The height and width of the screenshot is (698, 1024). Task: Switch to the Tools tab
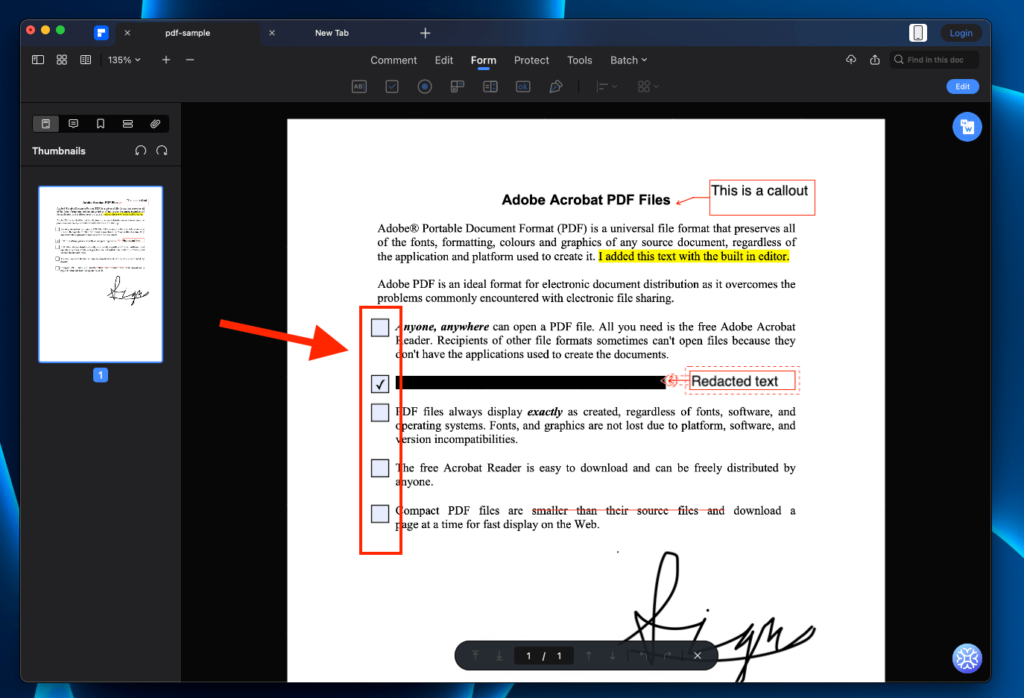tap(579, 60)
